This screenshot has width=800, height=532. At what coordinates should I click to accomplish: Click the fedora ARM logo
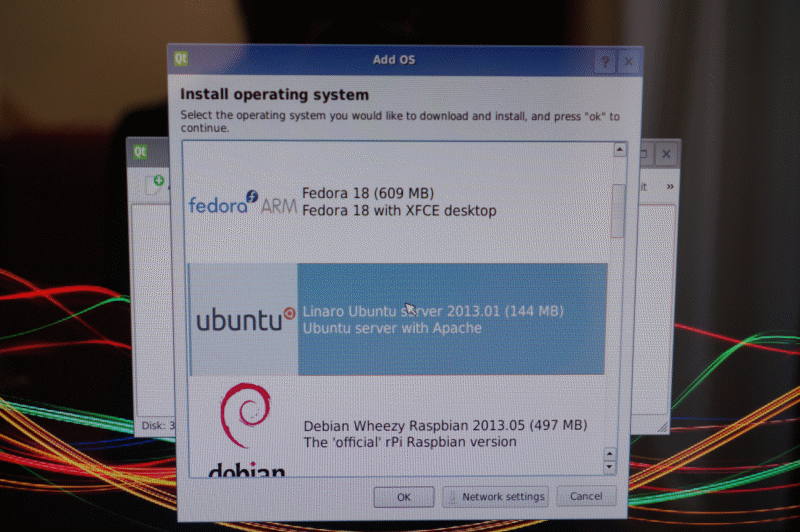click(x=242, y=202)
